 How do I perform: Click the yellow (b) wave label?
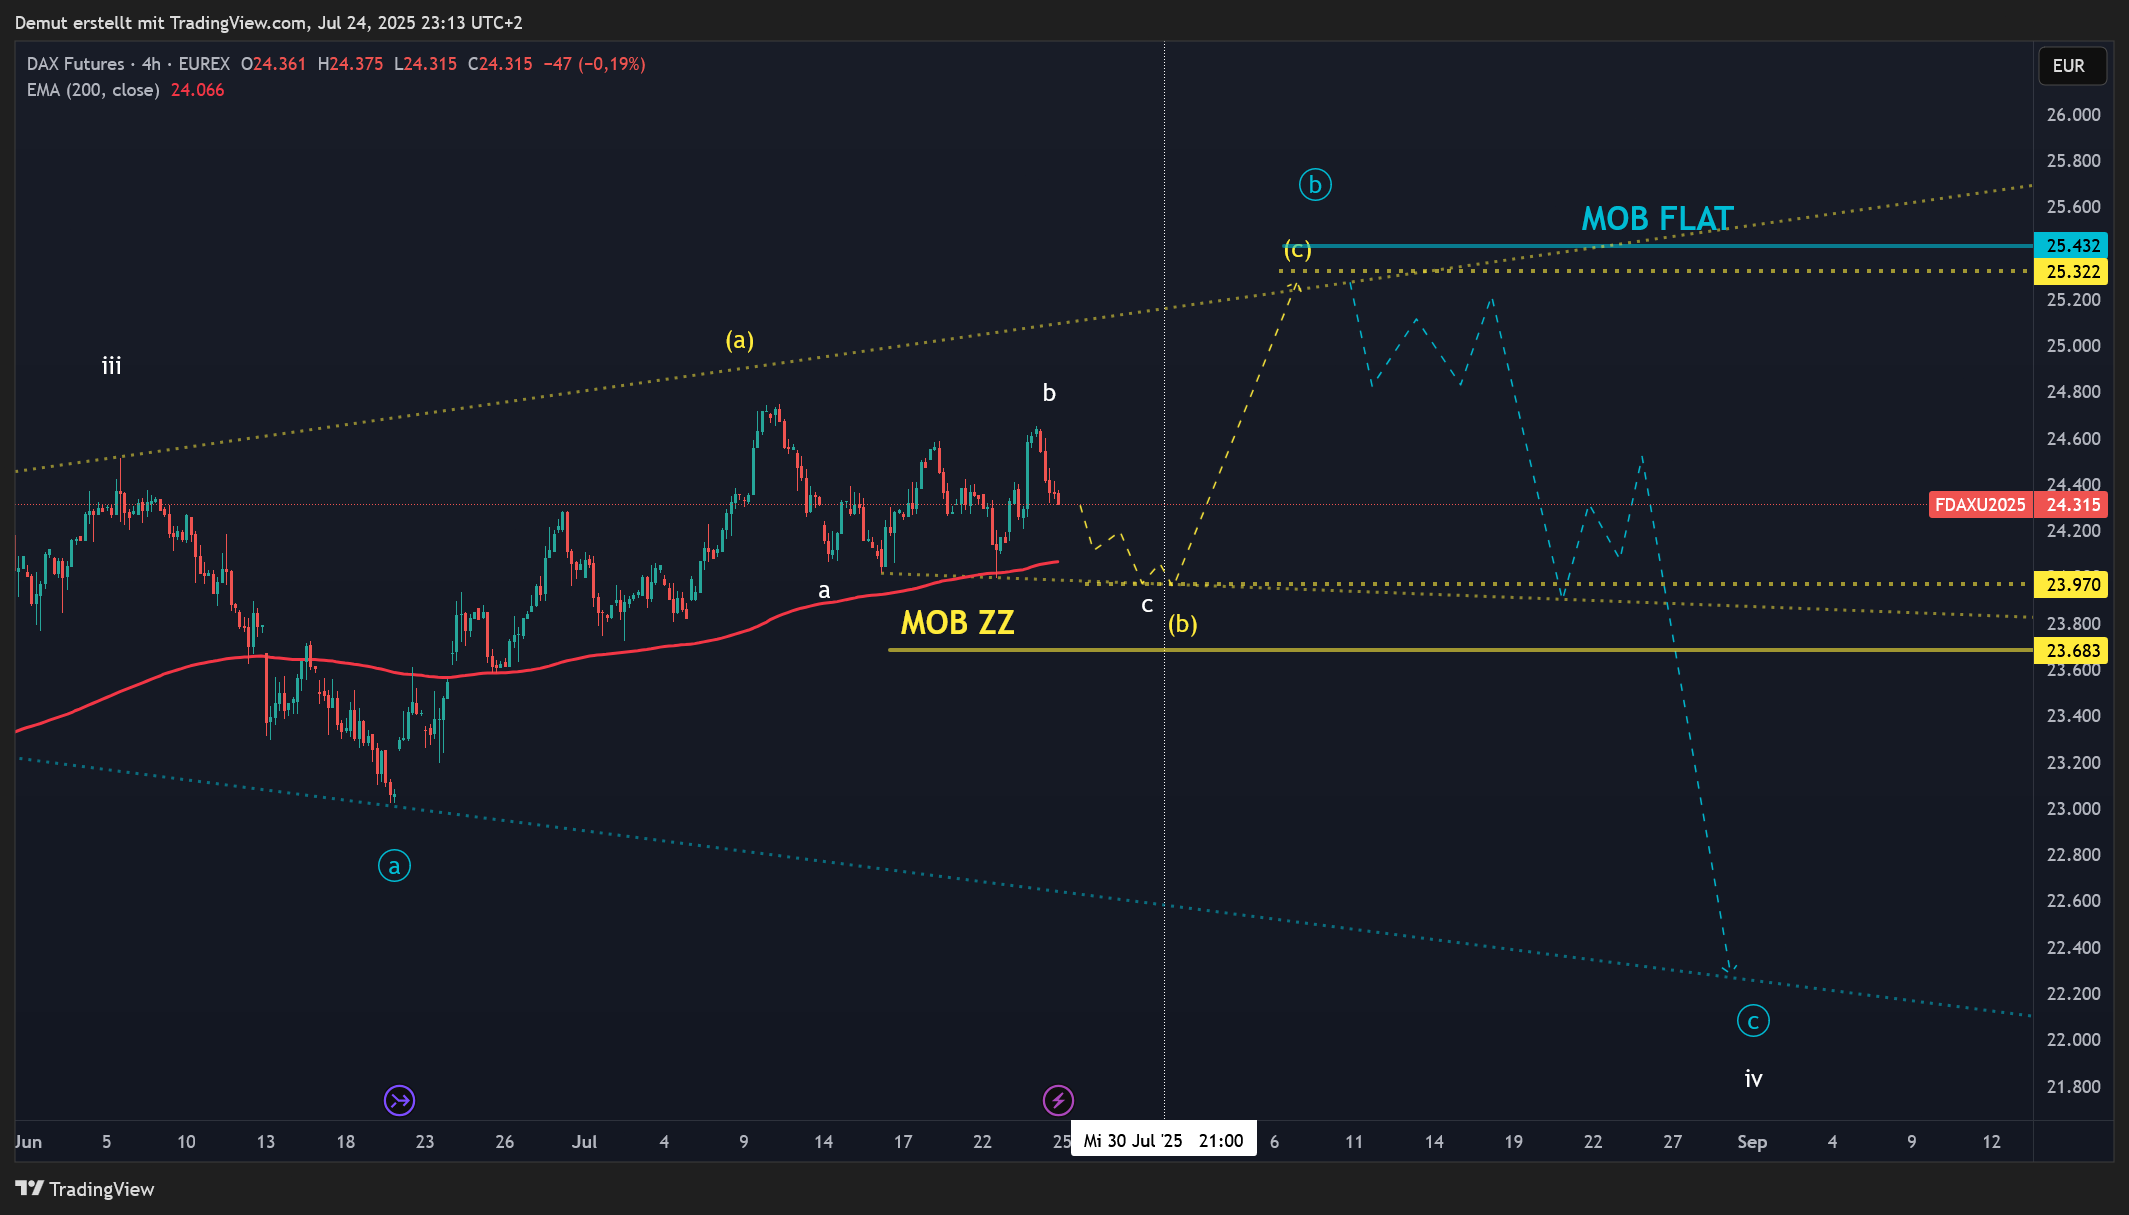coord(1182,624)
